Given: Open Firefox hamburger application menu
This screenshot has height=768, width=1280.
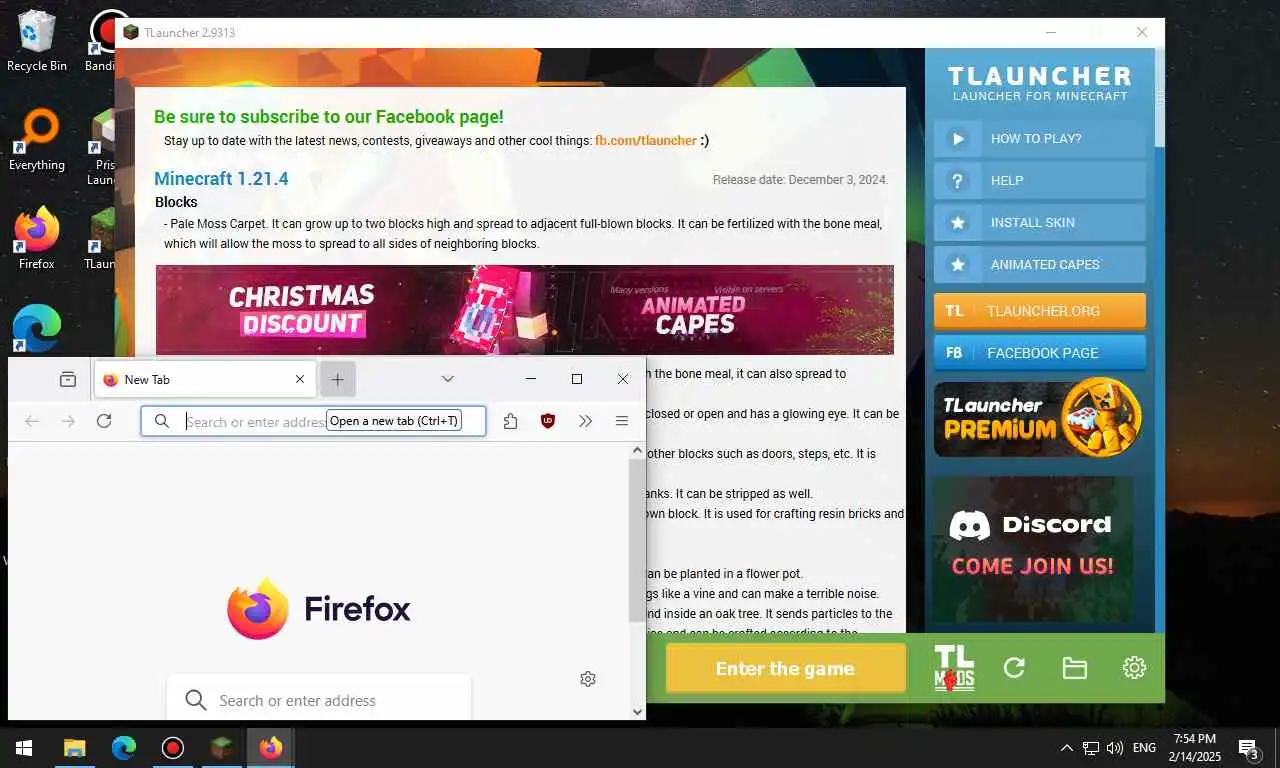Looking at the screenshot, I should click(x=621, y=421).
